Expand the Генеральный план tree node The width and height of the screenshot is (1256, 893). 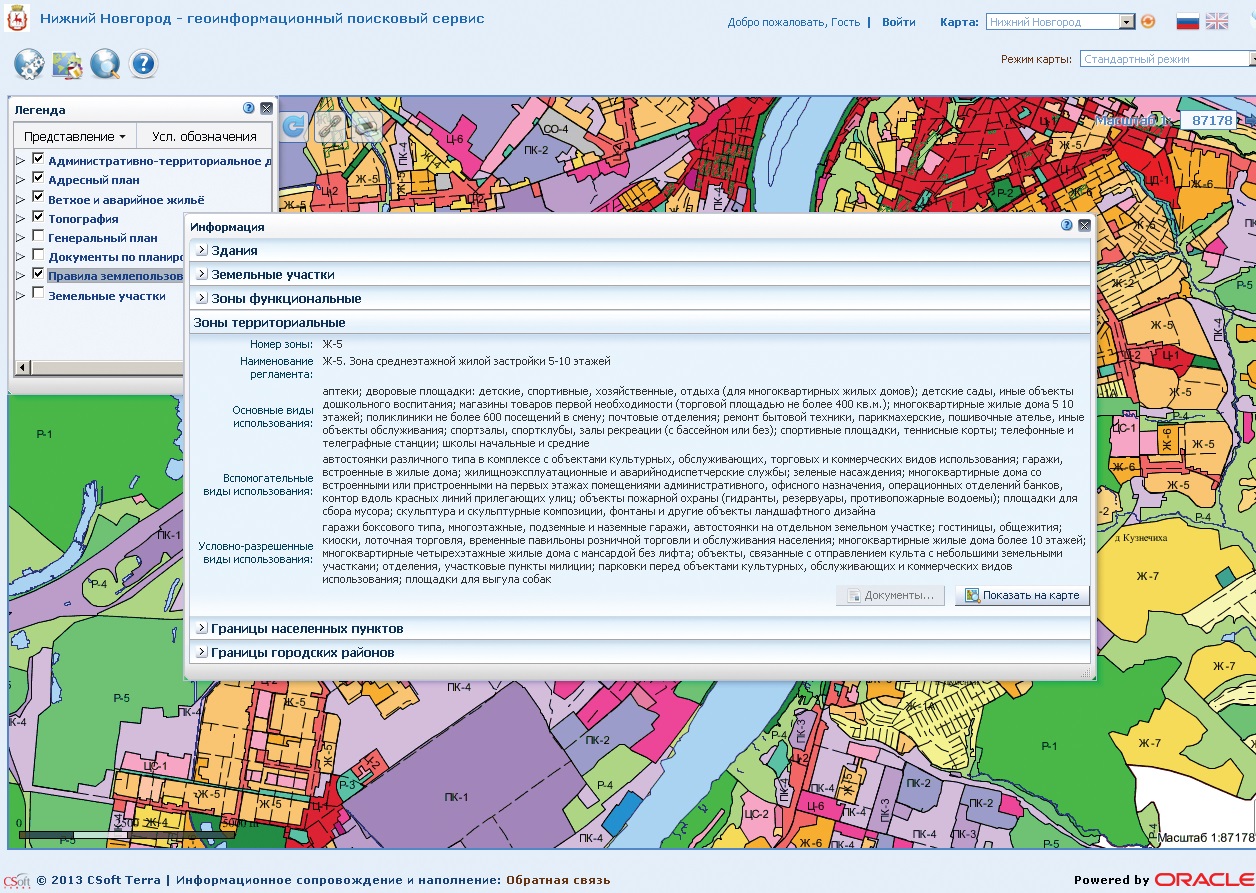point(21,238)
